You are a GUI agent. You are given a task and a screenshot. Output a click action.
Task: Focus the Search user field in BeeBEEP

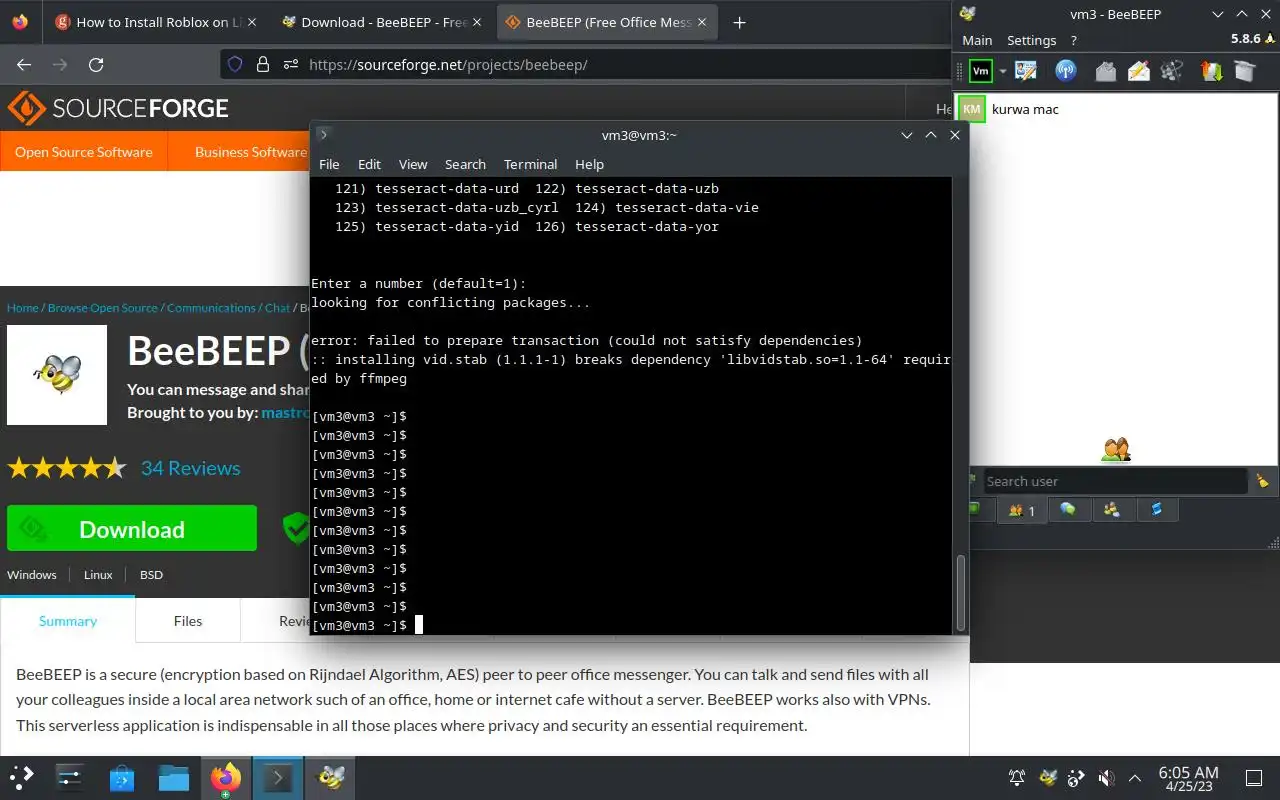click(x=1115, y=481)
